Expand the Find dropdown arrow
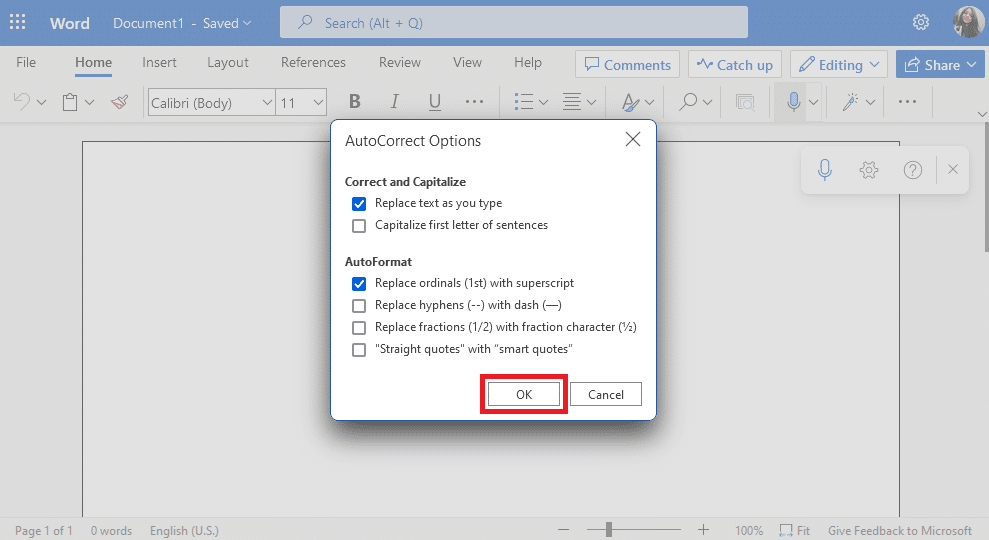 (708, 102)
